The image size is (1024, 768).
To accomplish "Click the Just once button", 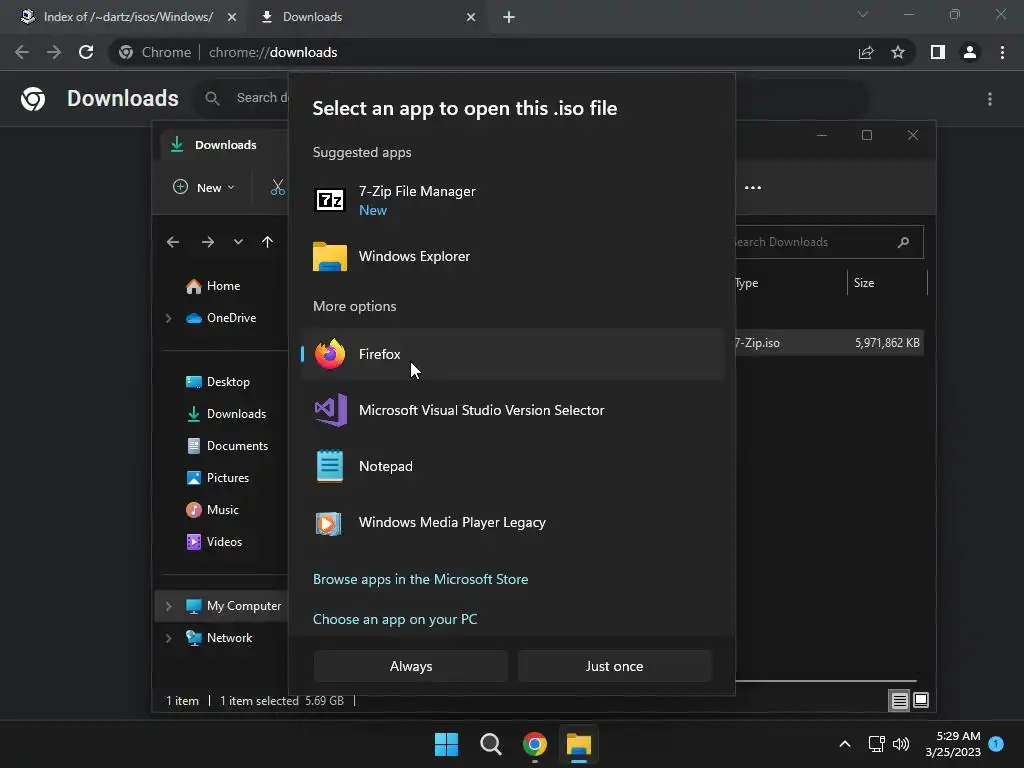I will click(615, 666).
